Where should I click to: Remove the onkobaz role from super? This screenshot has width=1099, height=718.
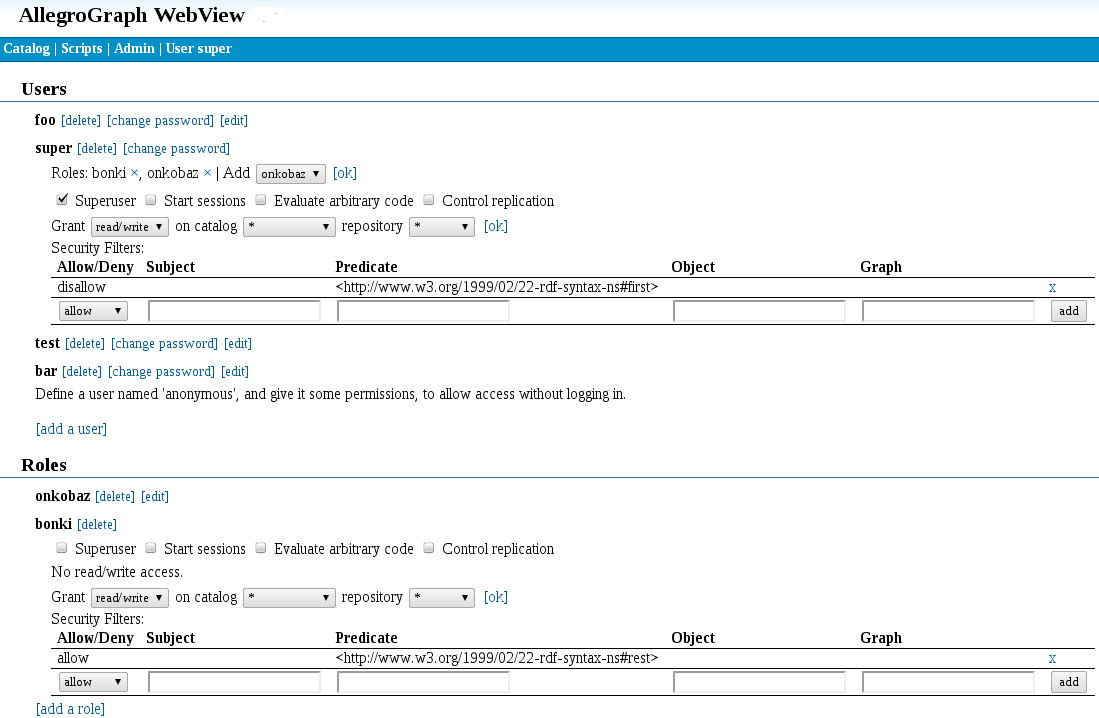point(207,173)
